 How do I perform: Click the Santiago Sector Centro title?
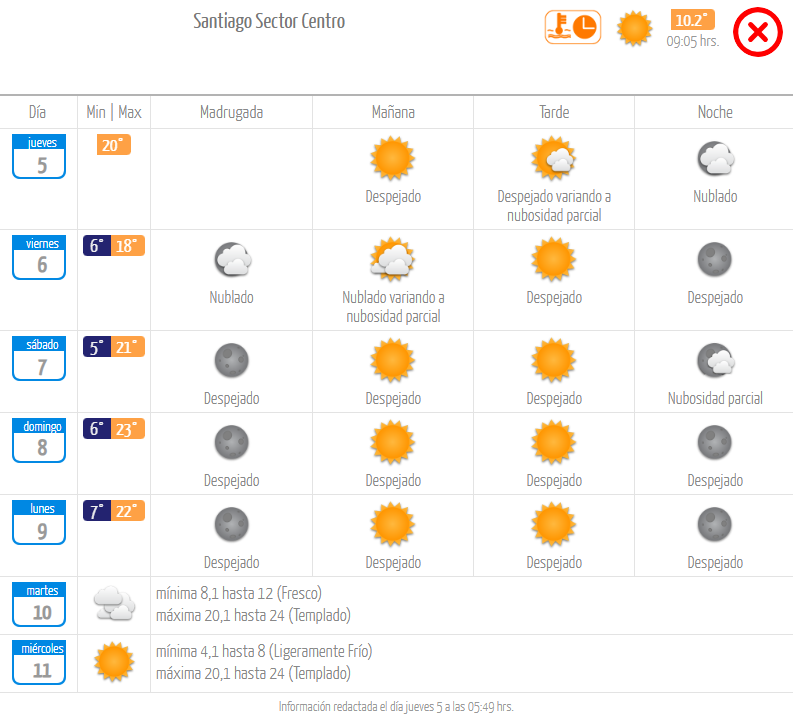click(x=269, y=21)
